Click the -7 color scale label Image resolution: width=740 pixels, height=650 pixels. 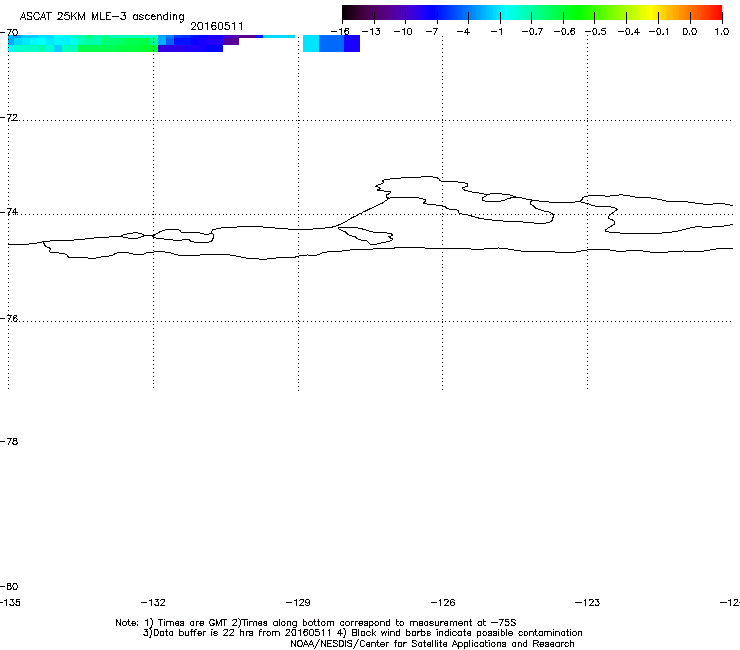432,32
